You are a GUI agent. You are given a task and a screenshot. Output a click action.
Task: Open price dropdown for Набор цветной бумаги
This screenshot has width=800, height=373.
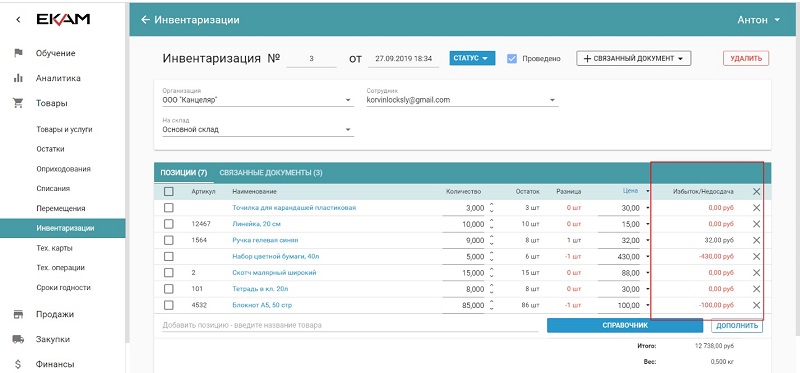point(647,257)
